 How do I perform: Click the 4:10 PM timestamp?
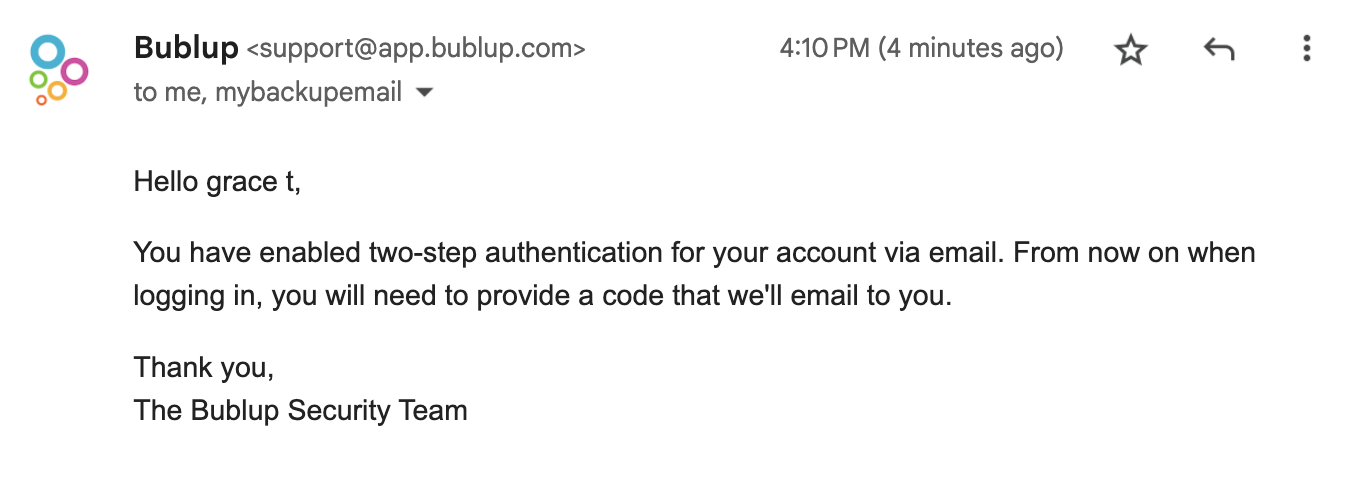pyautogui.click(x=824, y=48)
